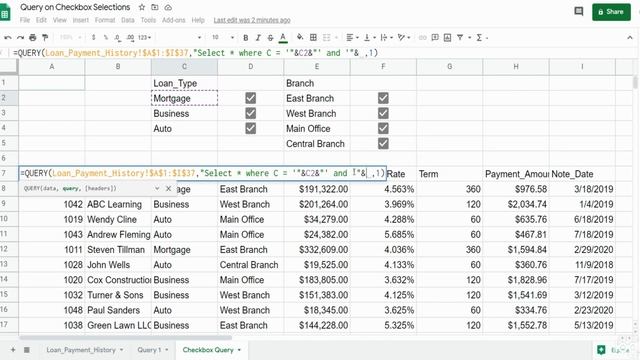
Task: Uncheck the East Branch checkbox
Action: (x=383, y=98)
